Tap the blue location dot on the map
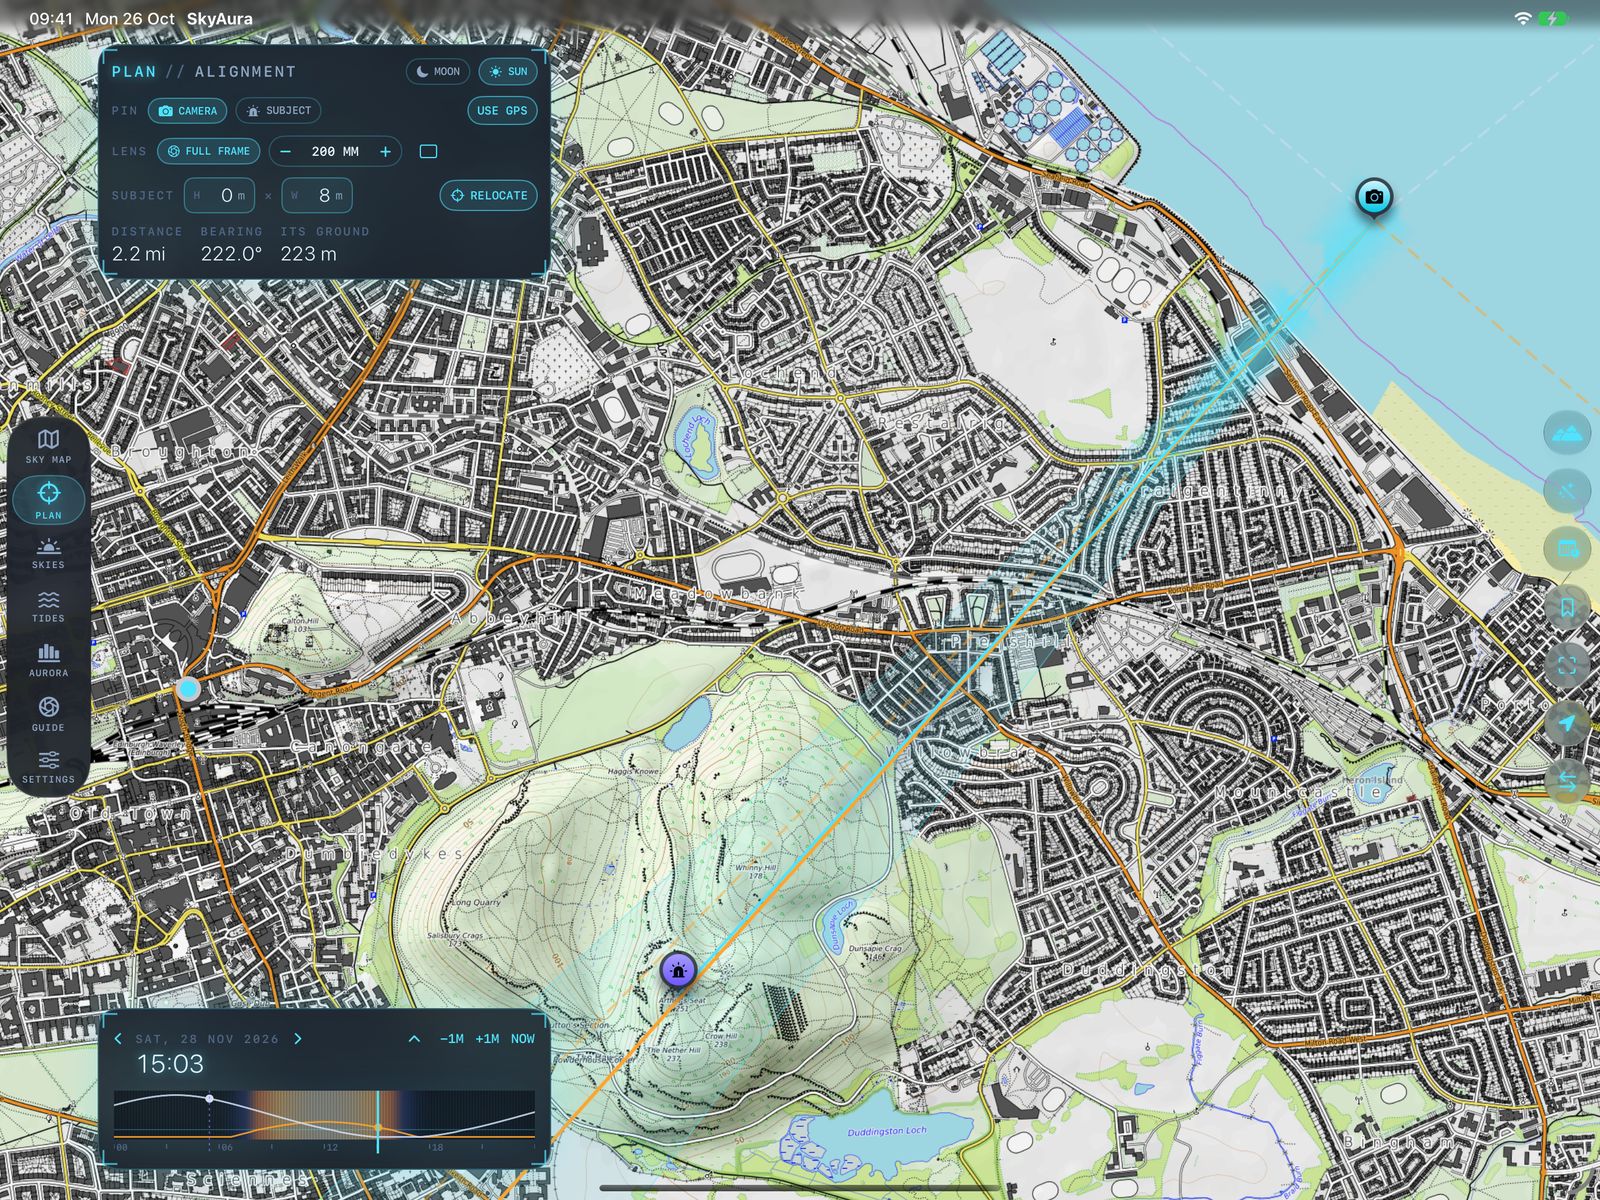Image resolution: width=1600 pixels, height=1200 pixels. [188, 688]
